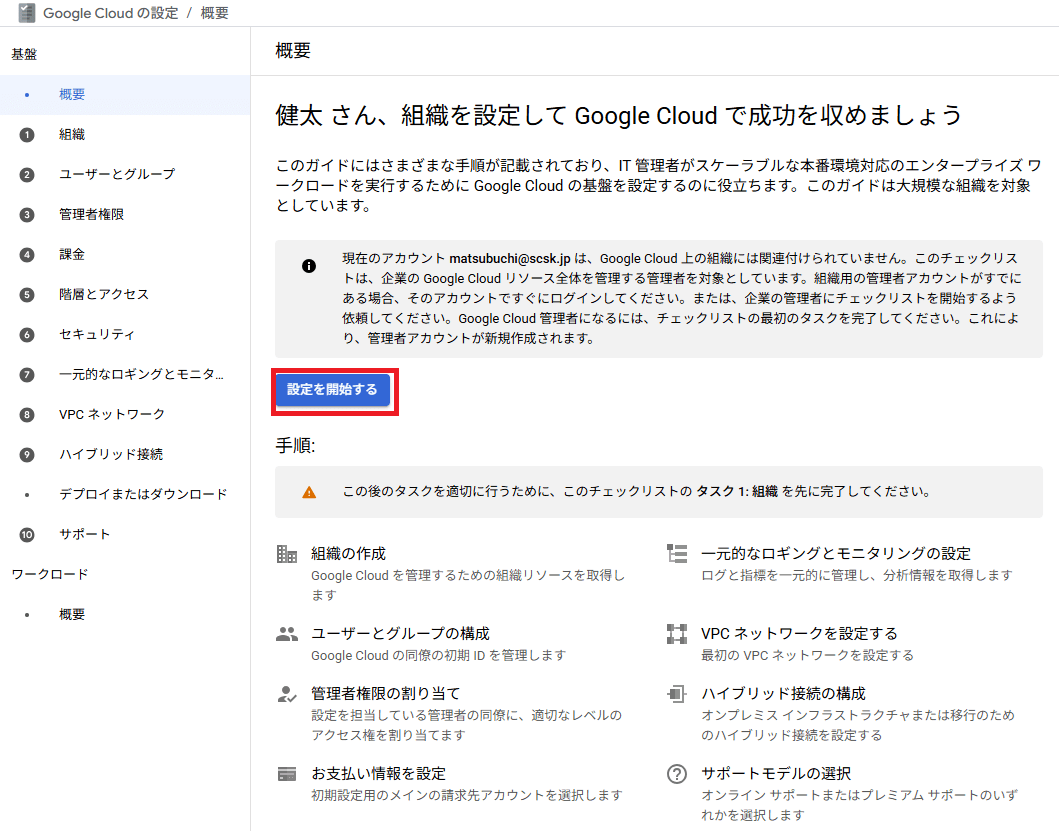1059x831 pixels.
Task: Click step 6 number badge beside セキュリティ
Action: click(x=27, y=334)
